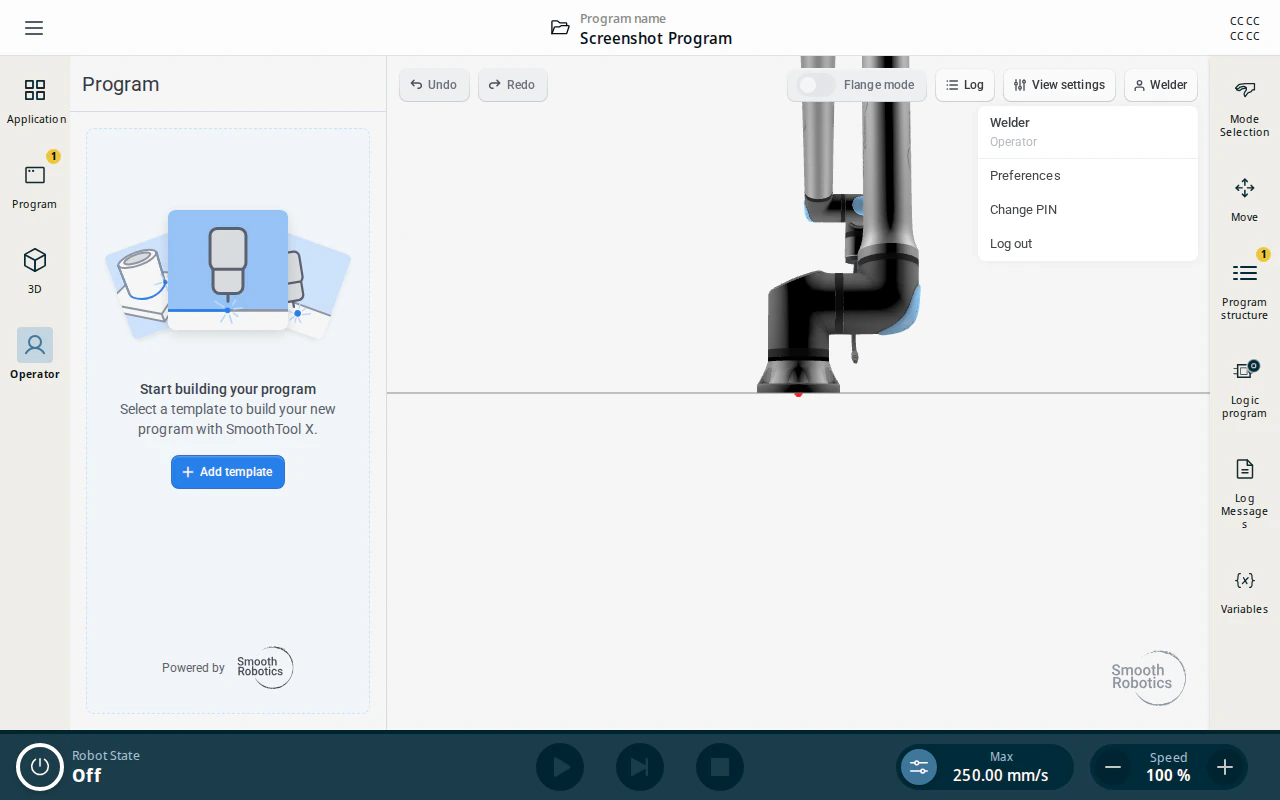Click the Screenshot Program name
Screen dimensions: 1280x800
(656, 38)
